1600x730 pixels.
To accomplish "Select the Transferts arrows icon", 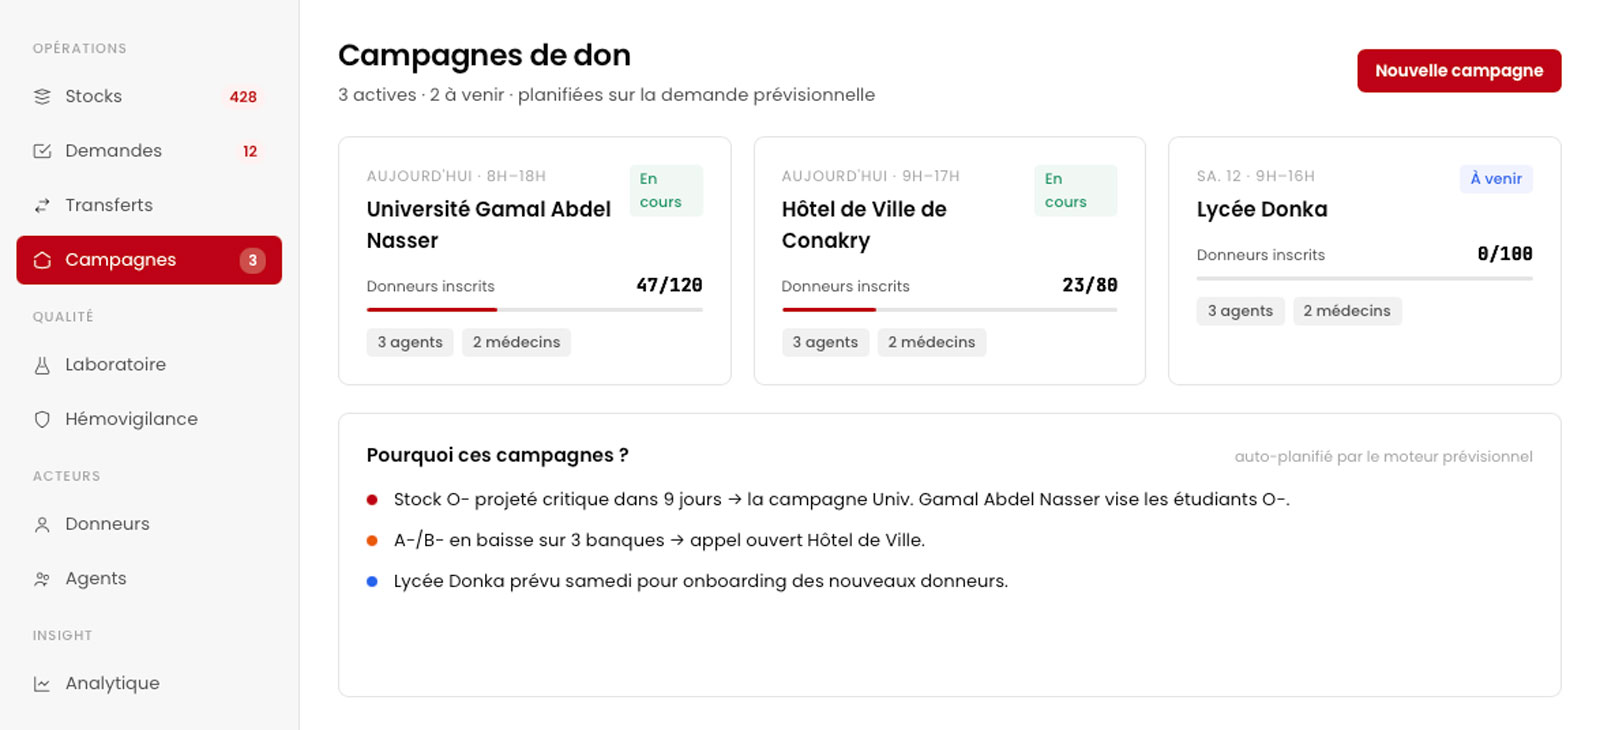I will tap(42, 205).
